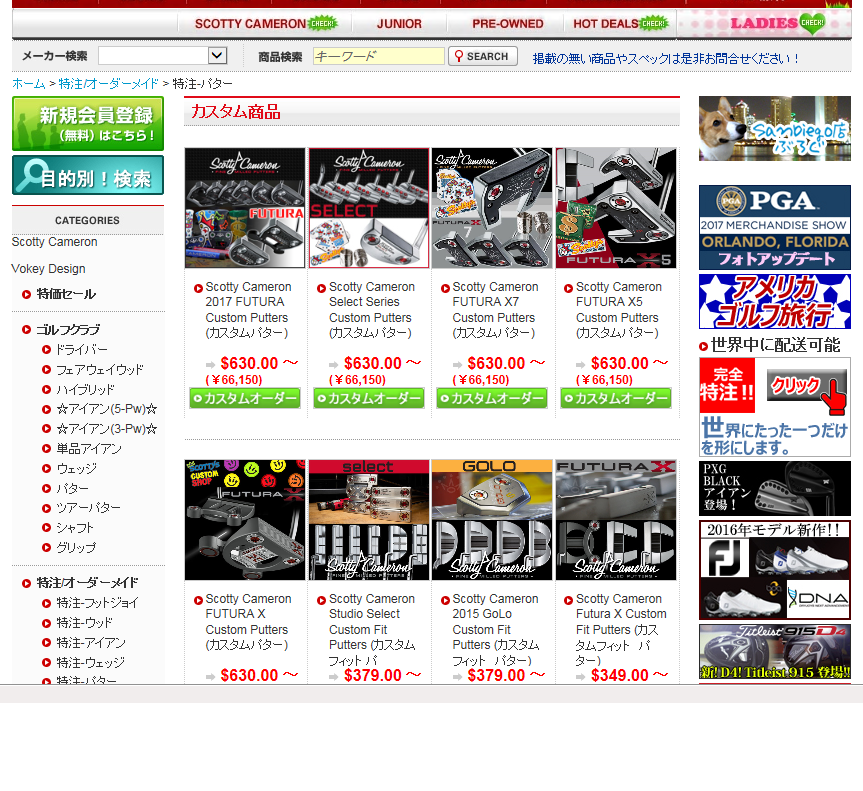The width and height of the screenshot is (863, 791).
Task: Go to 特注/オーダーメイド breadcrumb link
Action: [108, 84]
